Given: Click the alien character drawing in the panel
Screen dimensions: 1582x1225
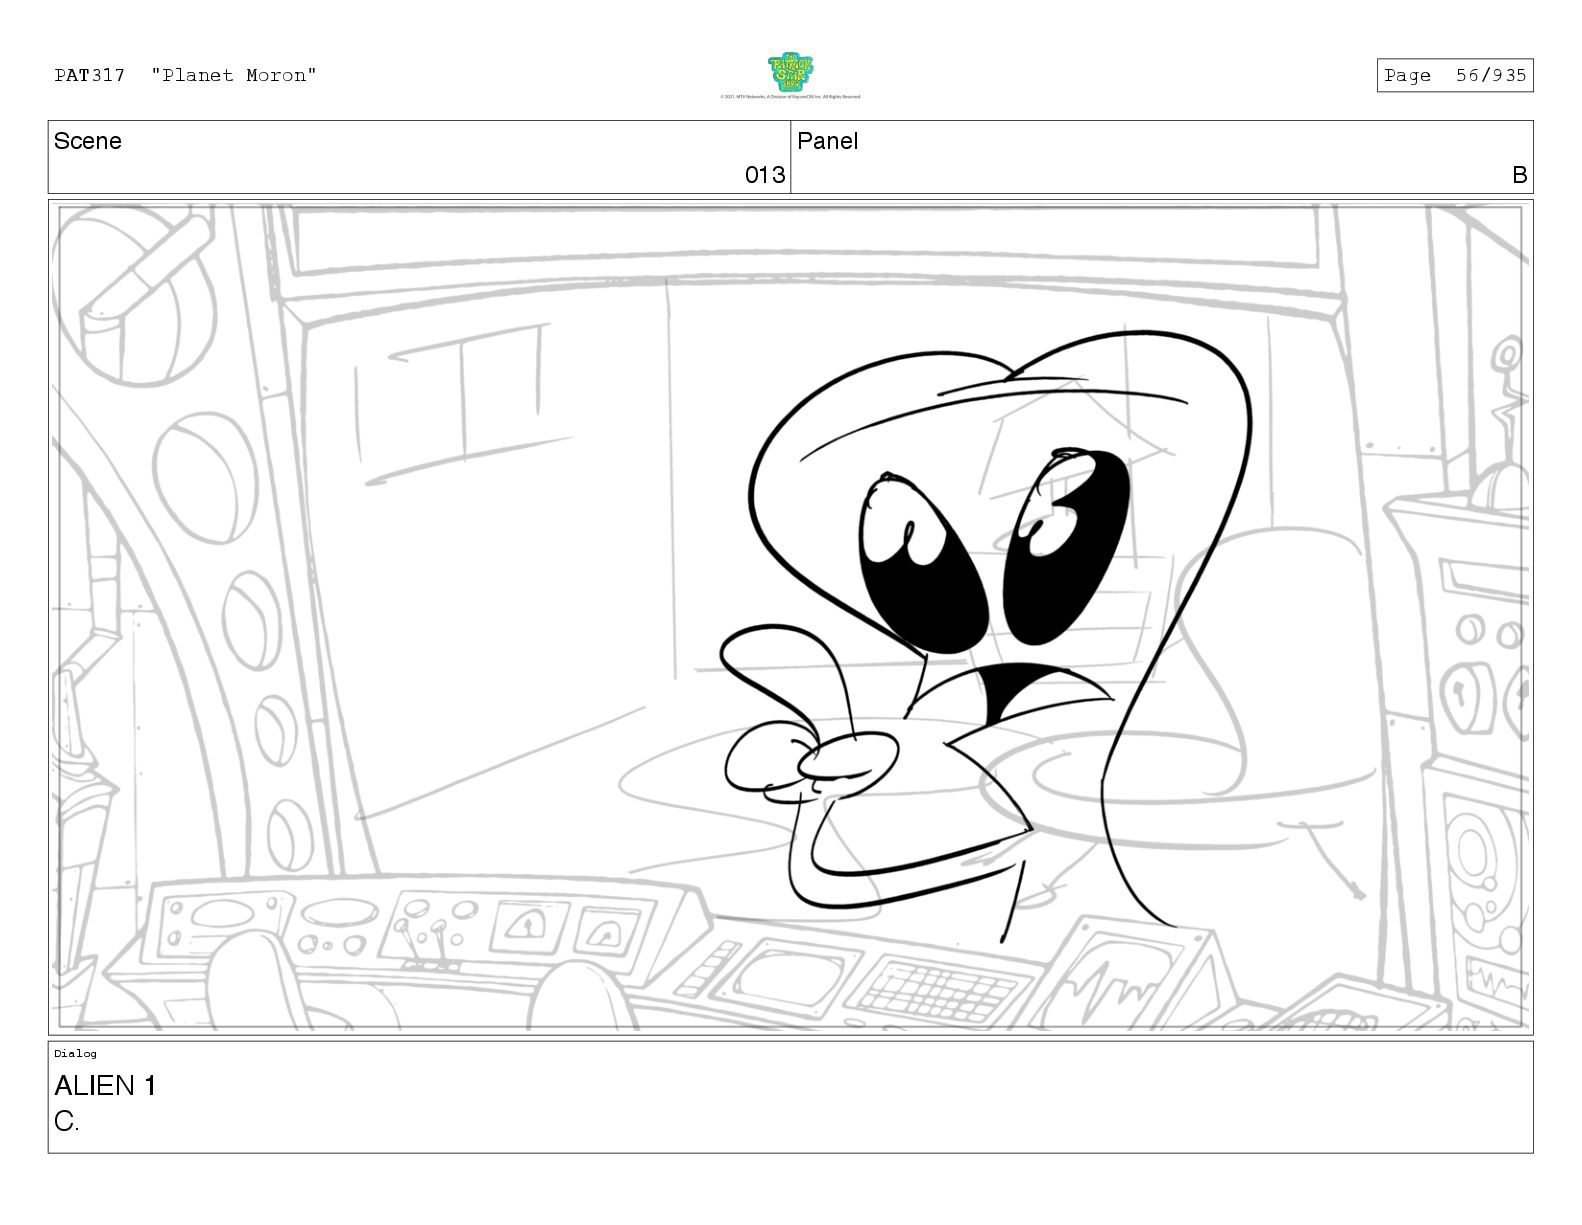Looking at the screenshot, I should [985, 635].
